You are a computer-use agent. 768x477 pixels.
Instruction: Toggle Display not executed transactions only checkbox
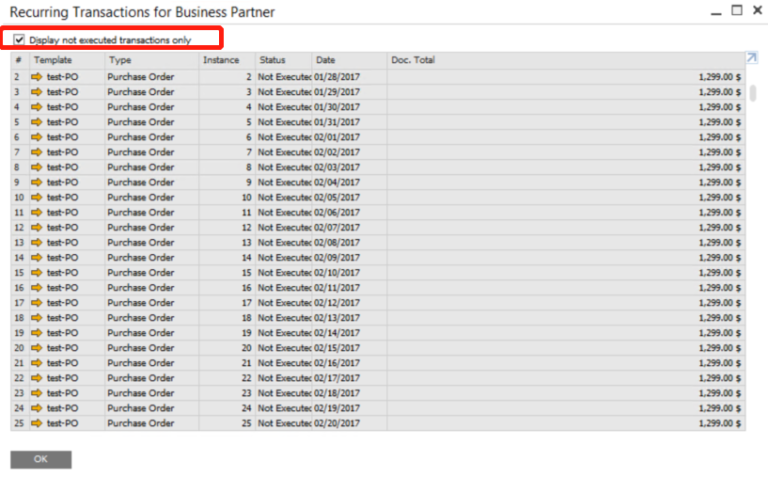click(19, 40)
